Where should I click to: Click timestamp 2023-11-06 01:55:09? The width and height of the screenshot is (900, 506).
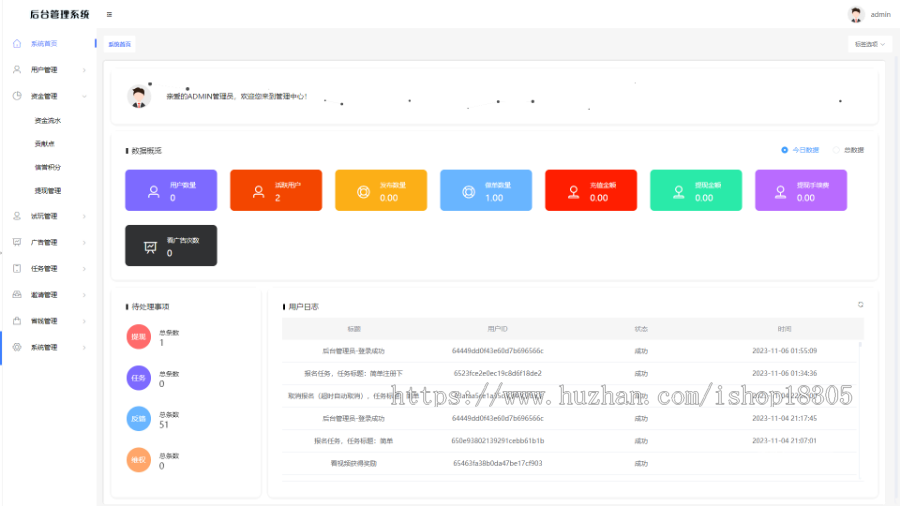(784, 351)
